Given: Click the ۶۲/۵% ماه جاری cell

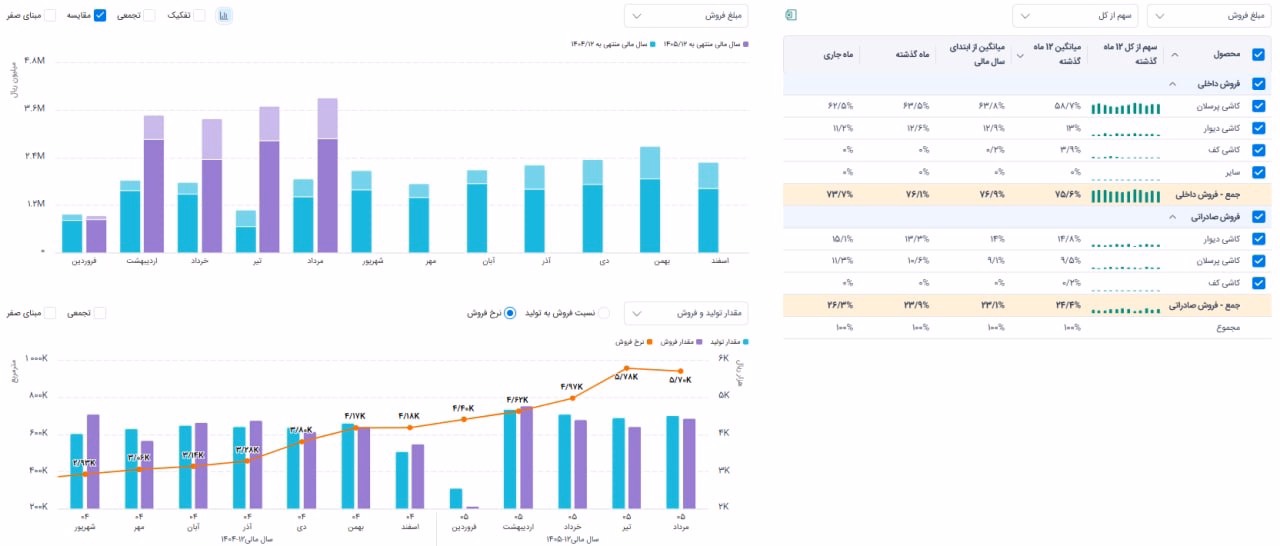Looking at the screenshot, I should click(841, 106).
